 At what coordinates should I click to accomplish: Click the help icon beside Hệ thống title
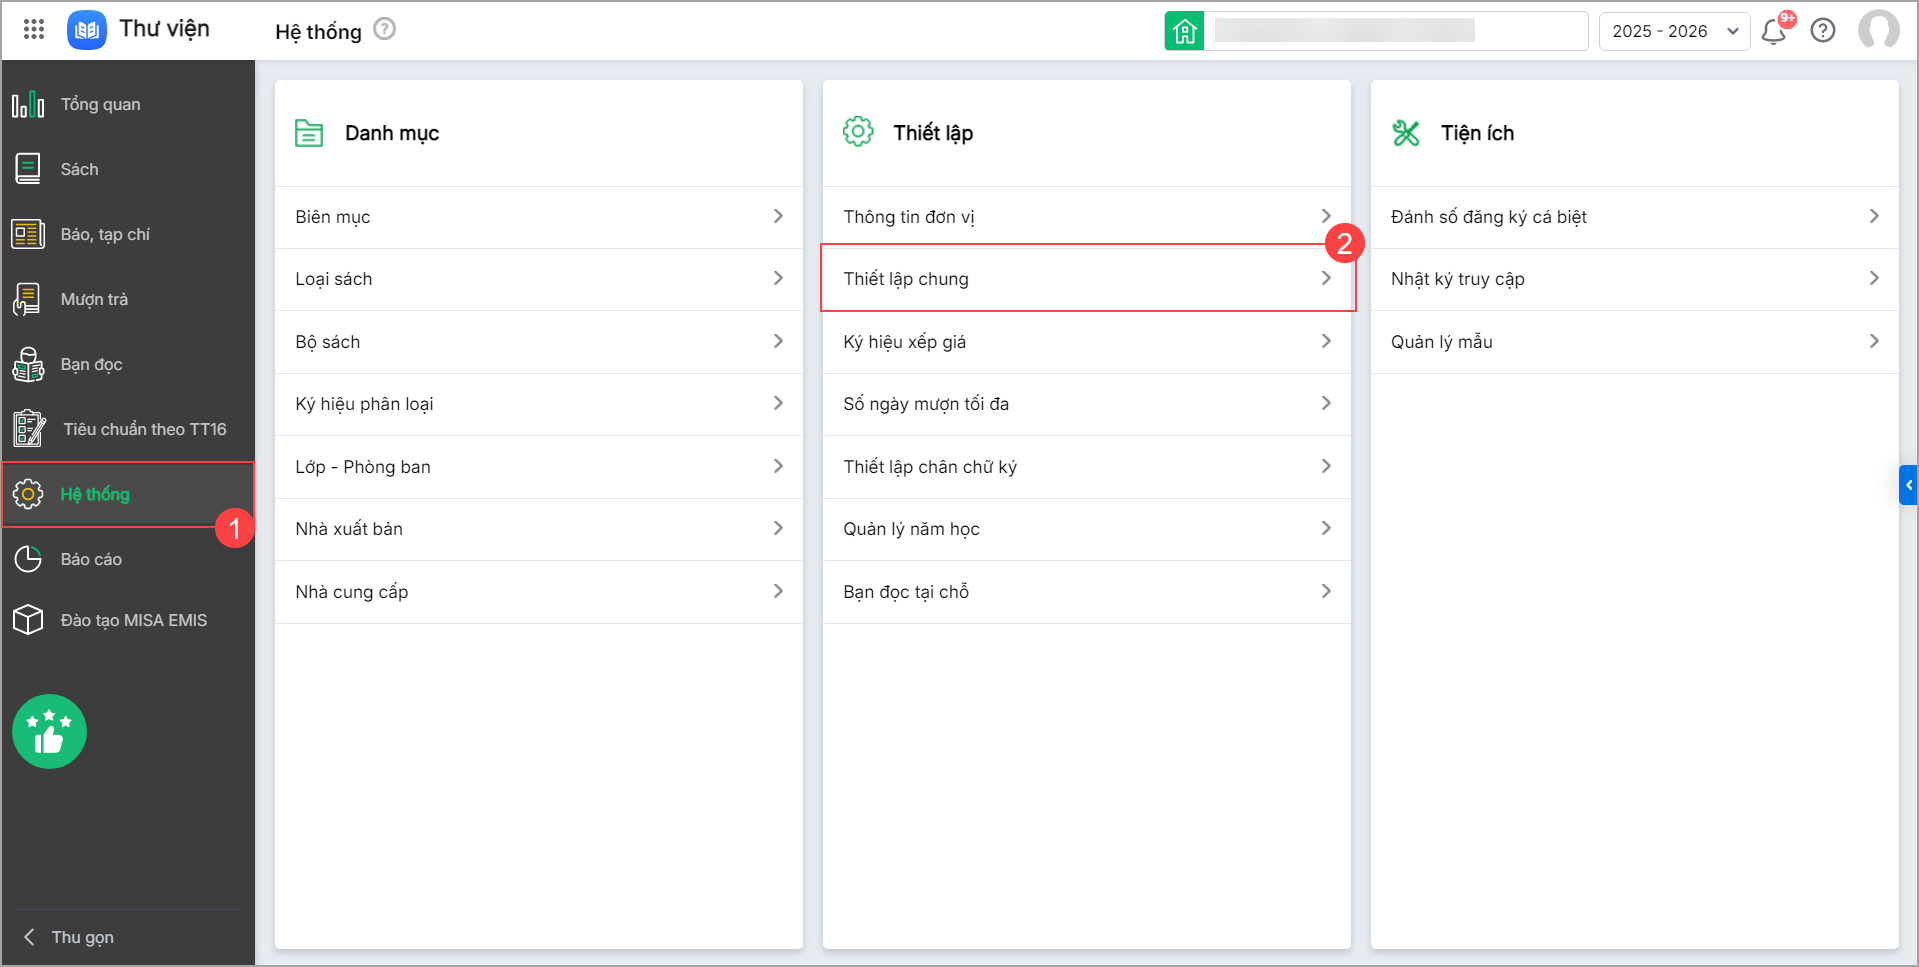tap(385, 29)
